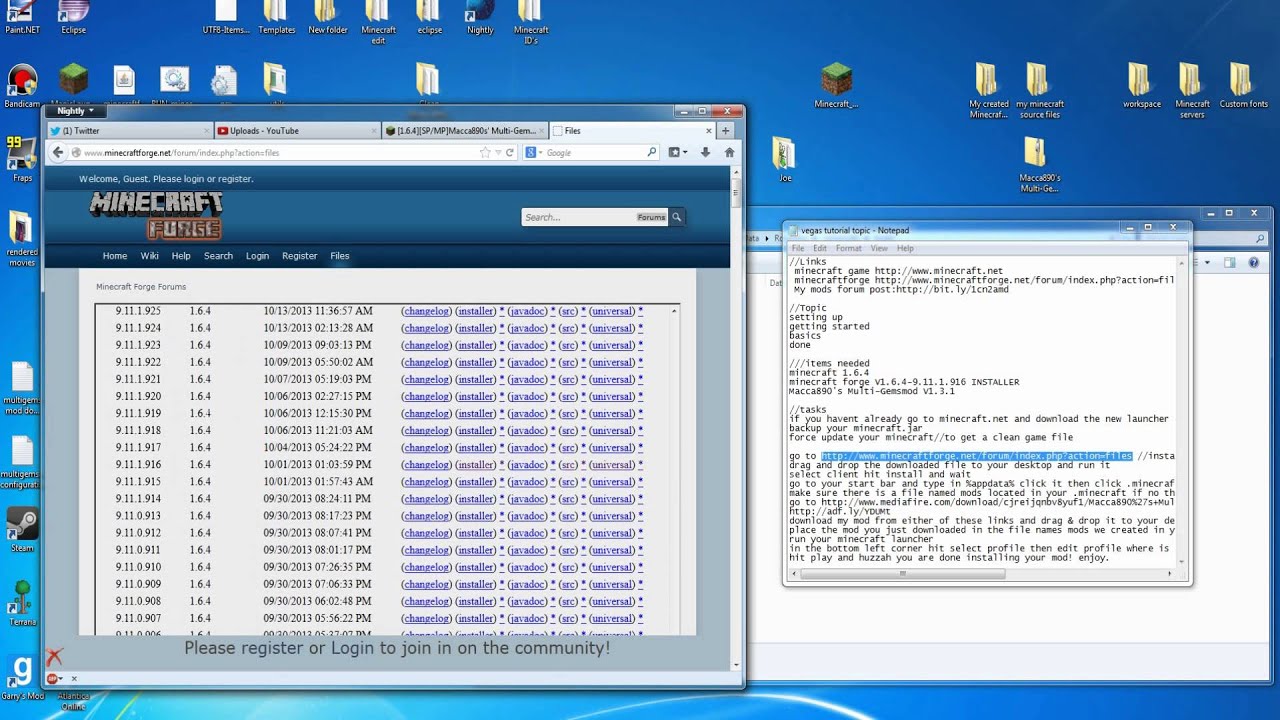Click the file list scroll-up arrow
1280x720 pixels.
click(x=674, y=311)
